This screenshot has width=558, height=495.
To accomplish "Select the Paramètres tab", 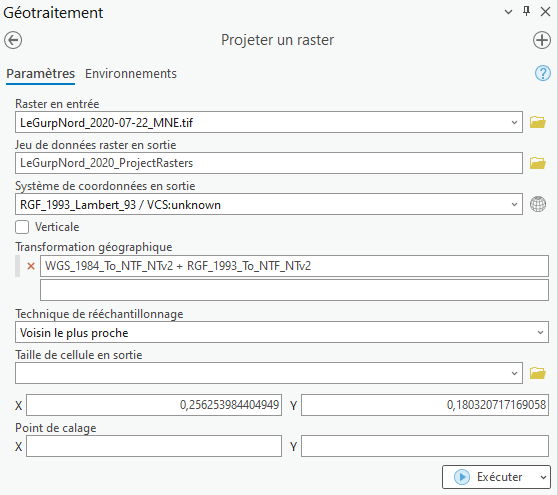I will (41, 74).
